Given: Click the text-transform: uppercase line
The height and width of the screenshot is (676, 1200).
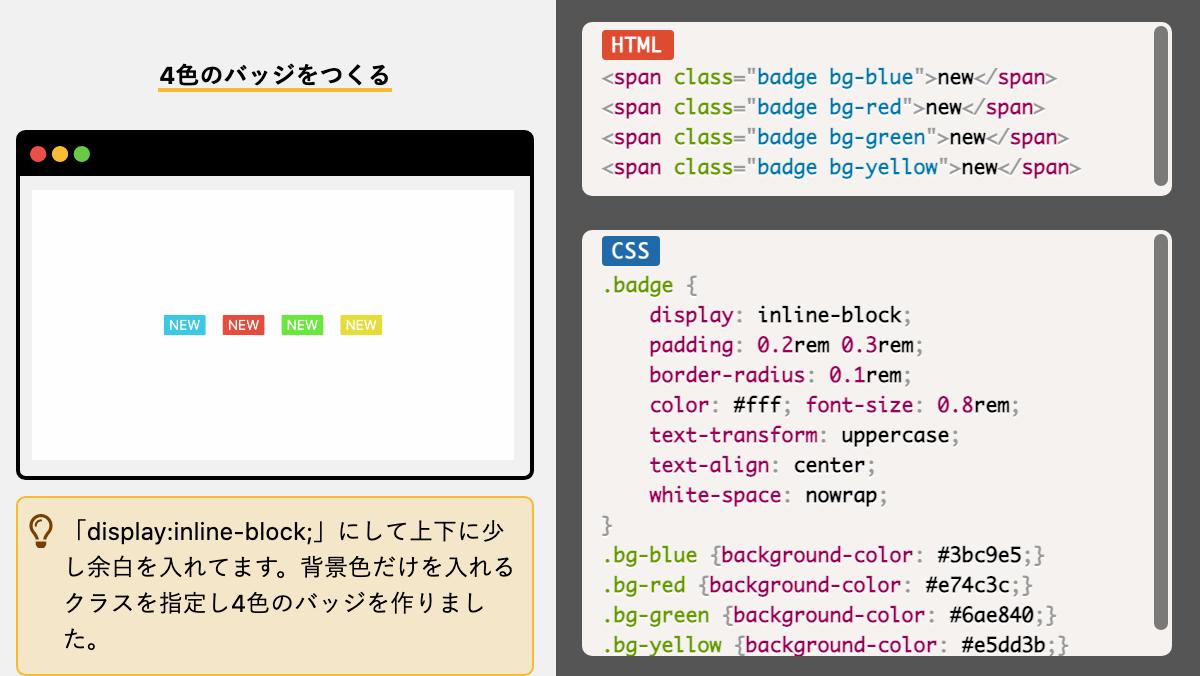Looking at the screenshot, I should [x=805, y=436].
